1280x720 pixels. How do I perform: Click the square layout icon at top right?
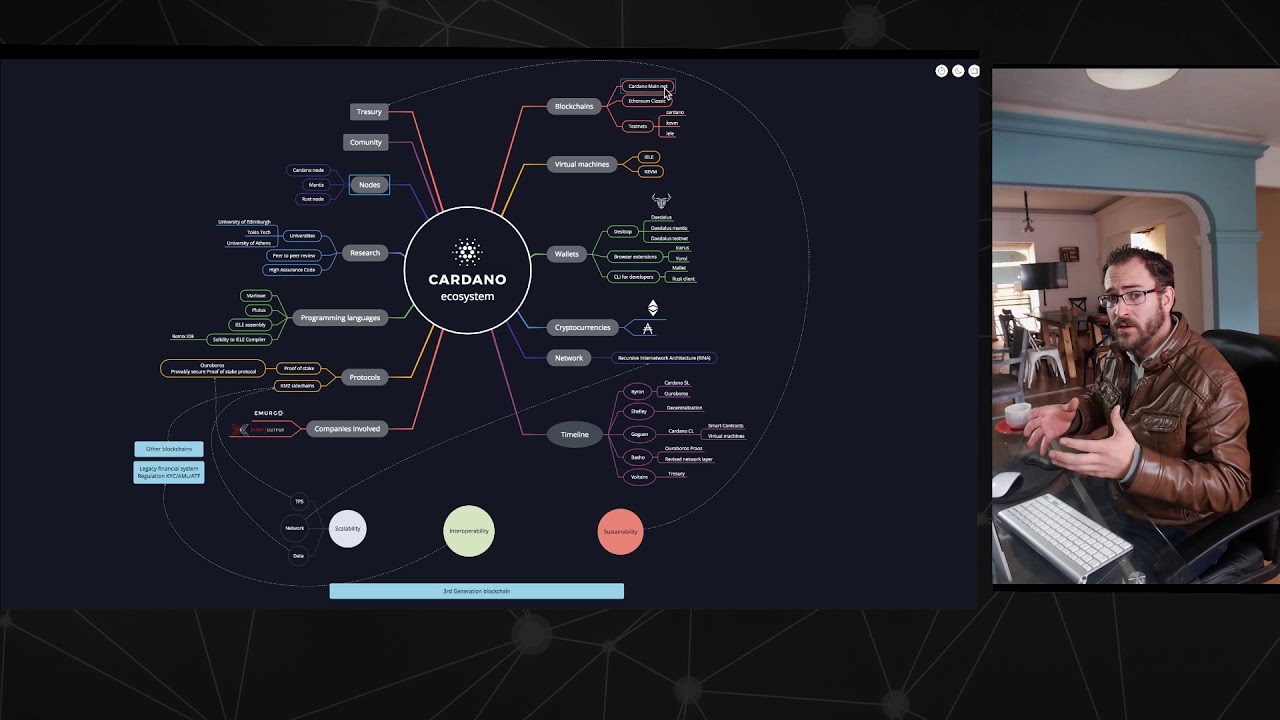coord(974,71)
